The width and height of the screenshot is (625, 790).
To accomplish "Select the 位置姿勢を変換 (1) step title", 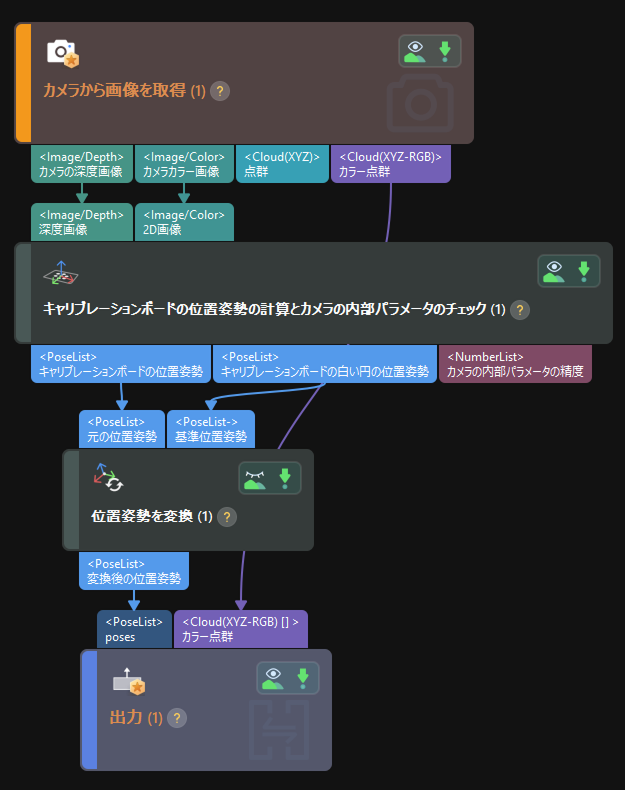I will [152, 516].
